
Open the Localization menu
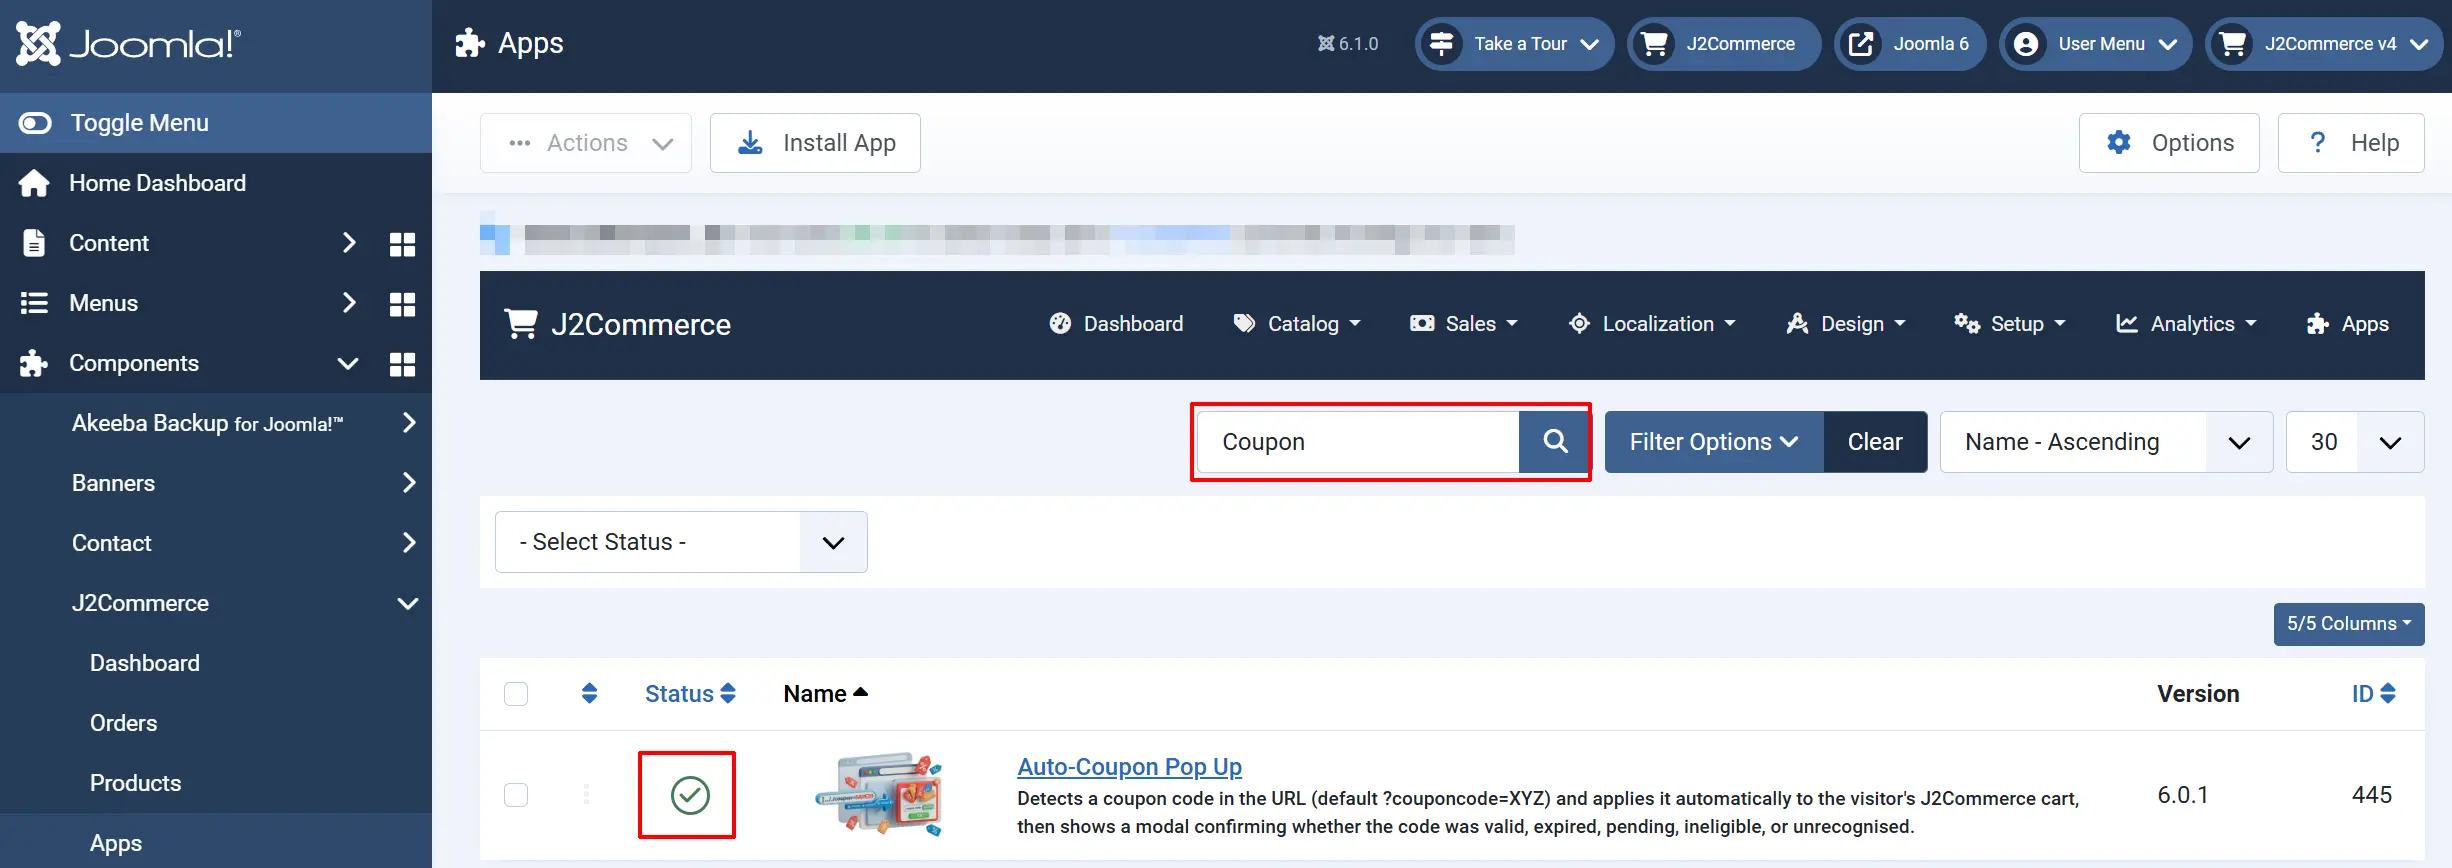[1652, 324]
